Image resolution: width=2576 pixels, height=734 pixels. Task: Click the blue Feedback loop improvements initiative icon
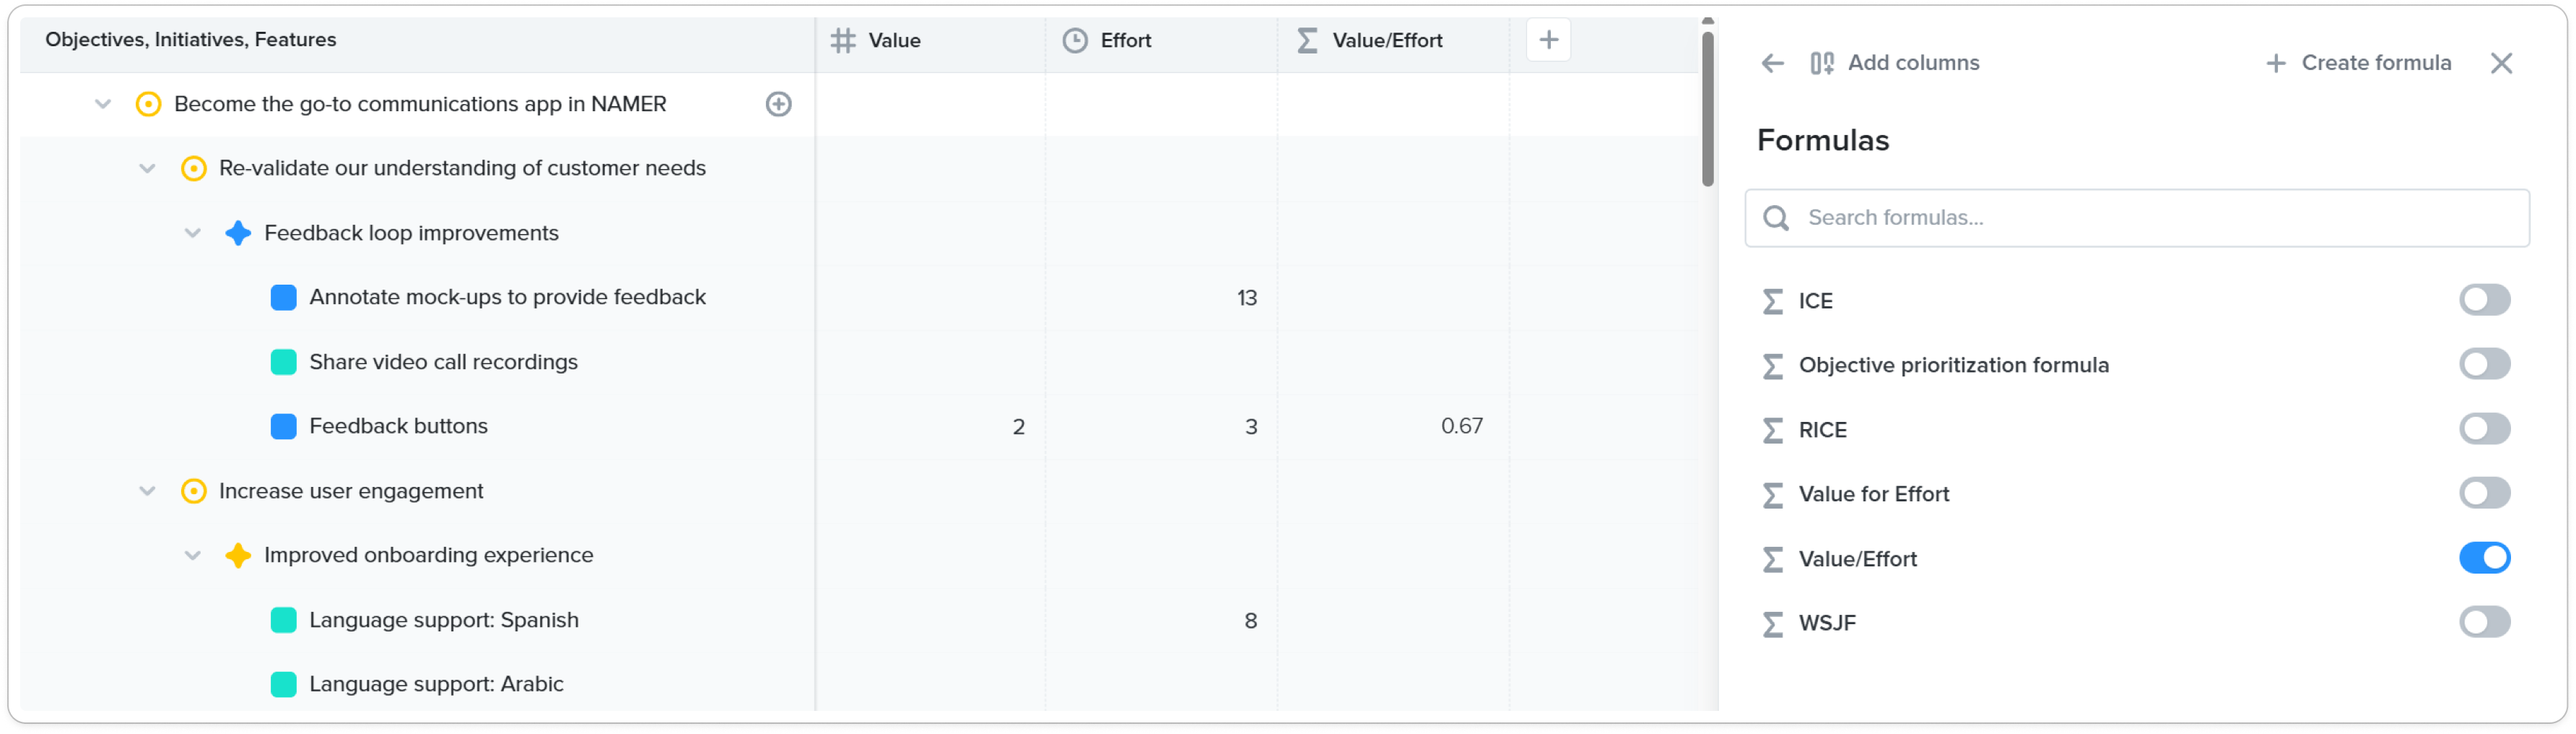coord(238,233)
